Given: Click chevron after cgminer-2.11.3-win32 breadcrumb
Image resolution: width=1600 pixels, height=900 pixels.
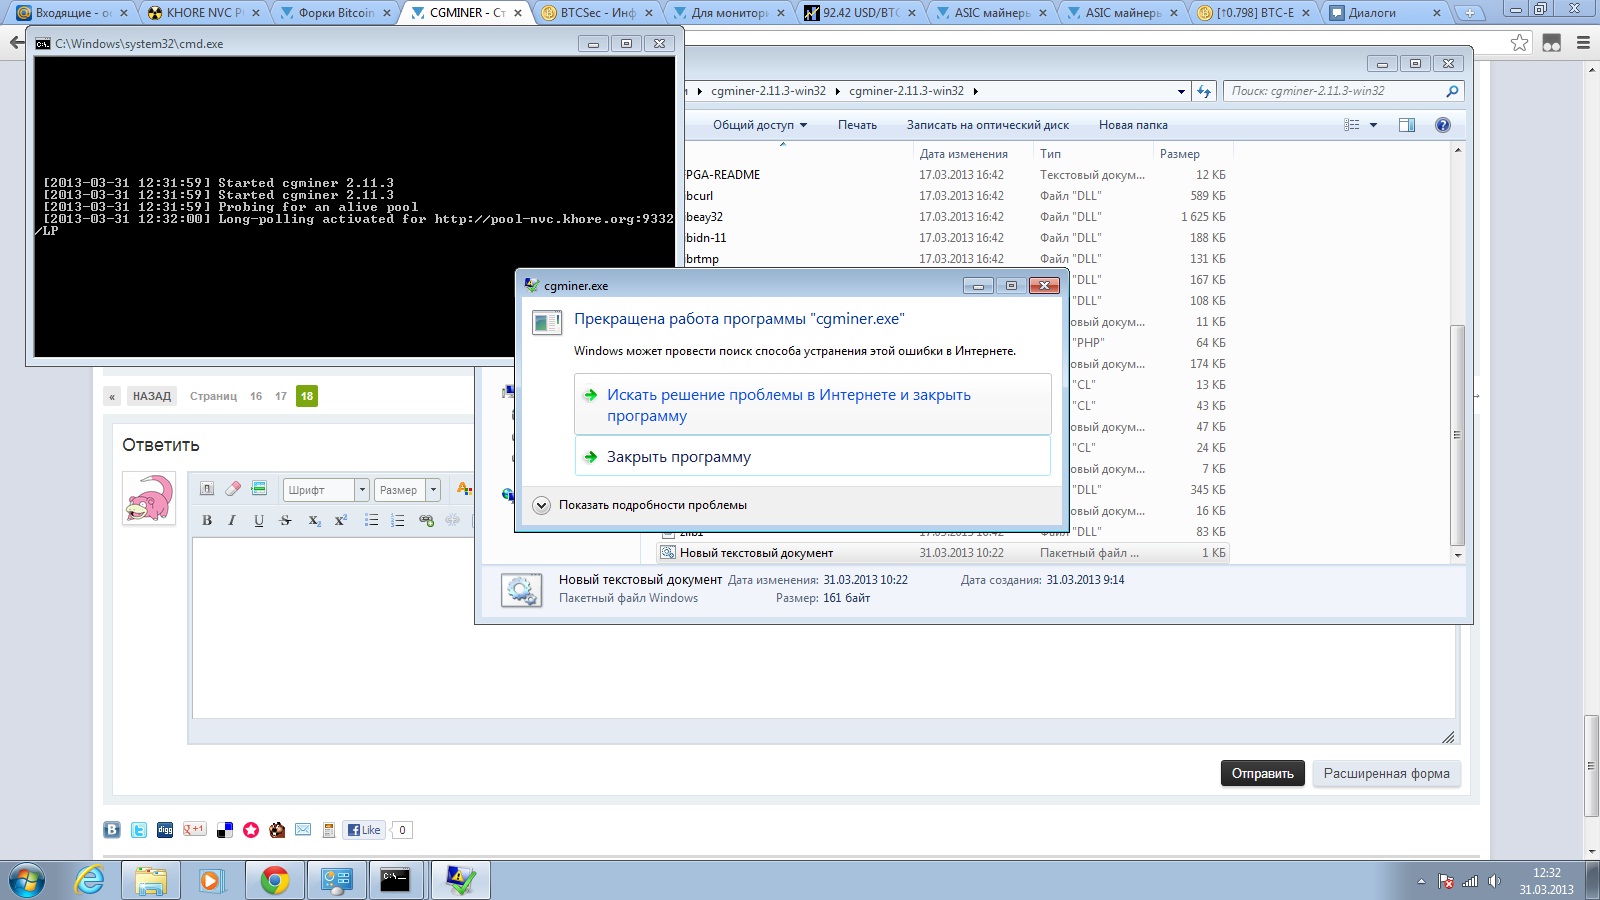Looking at the screenshot, I should coord(976,91).
